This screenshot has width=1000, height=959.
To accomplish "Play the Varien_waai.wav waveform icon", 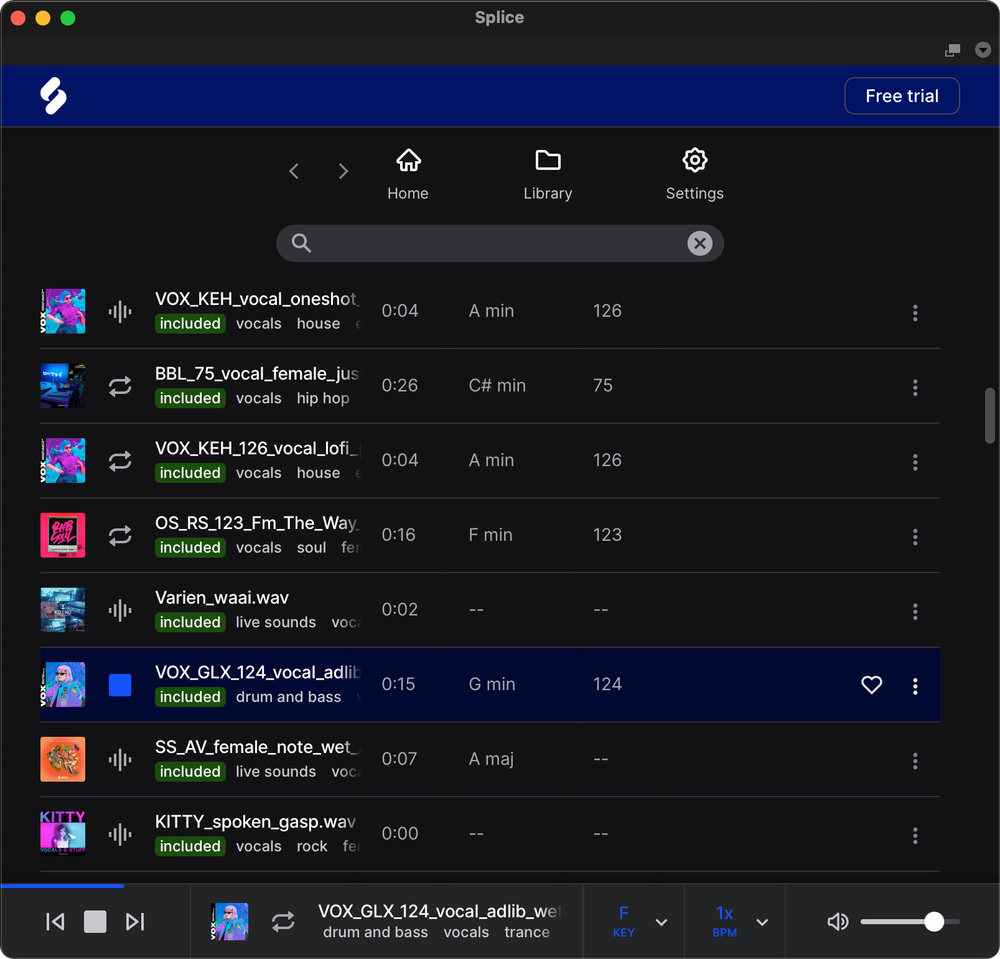I will [120, 610].
